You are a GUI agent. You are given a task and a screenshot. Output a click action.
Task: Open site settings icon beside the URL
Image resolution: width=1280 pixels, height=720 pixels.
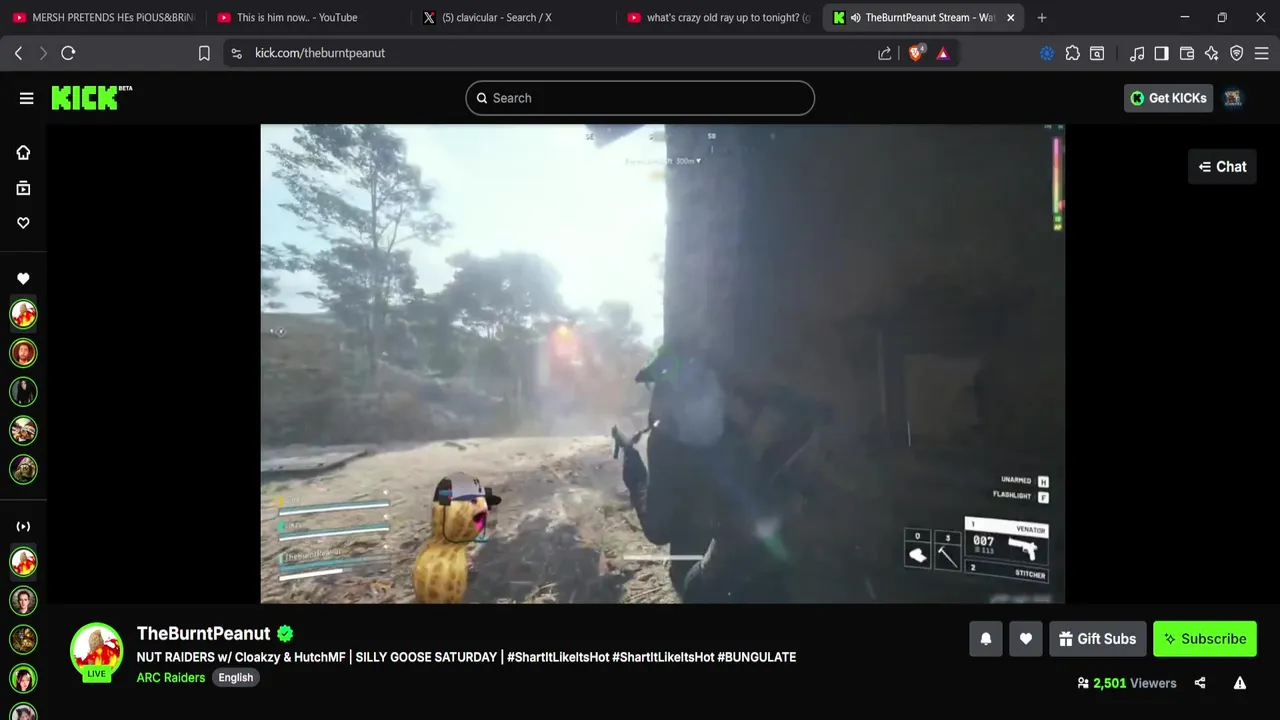click(x=236, y=54)
